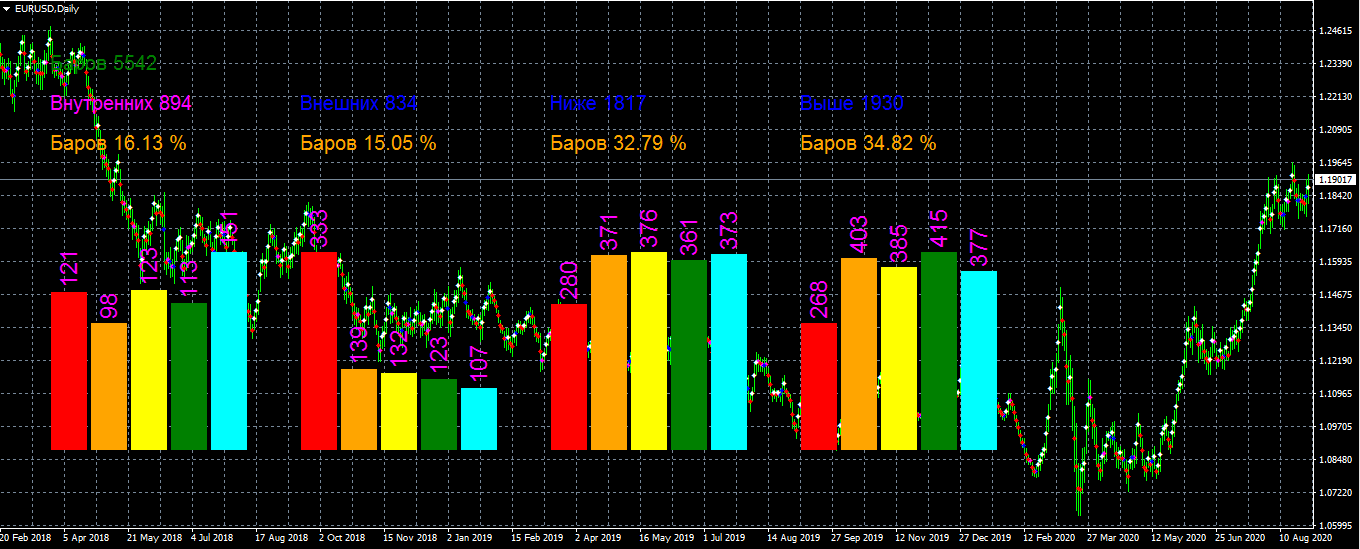Click the red histogram bar labeled 121

pos(69,371)
